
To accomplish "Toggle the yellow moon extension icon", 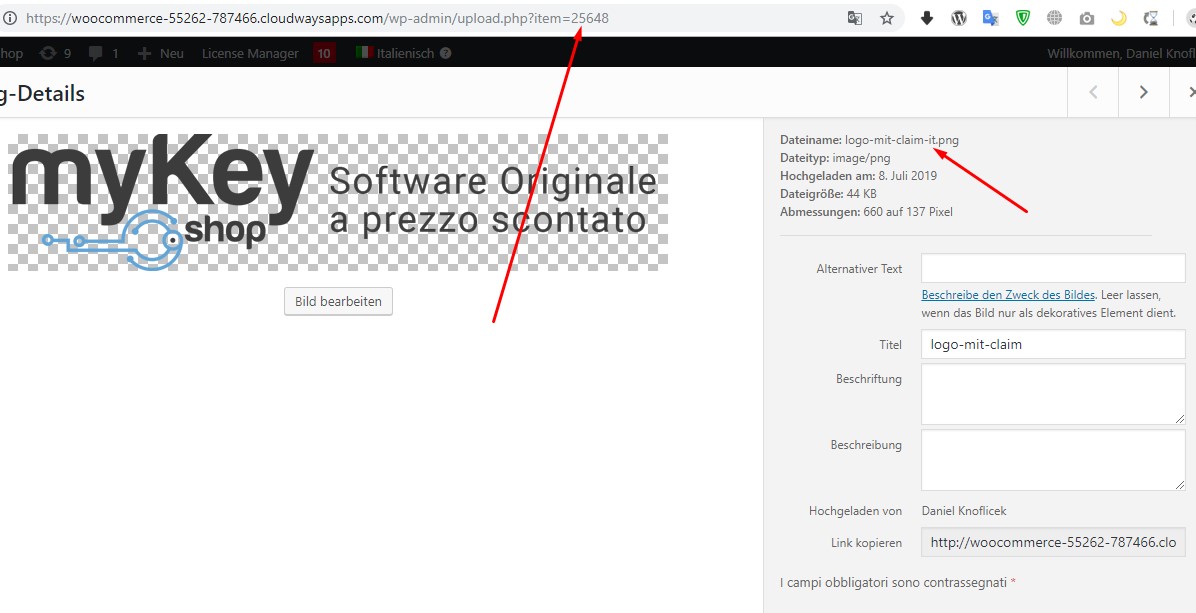I will [x=1118, y=18].
